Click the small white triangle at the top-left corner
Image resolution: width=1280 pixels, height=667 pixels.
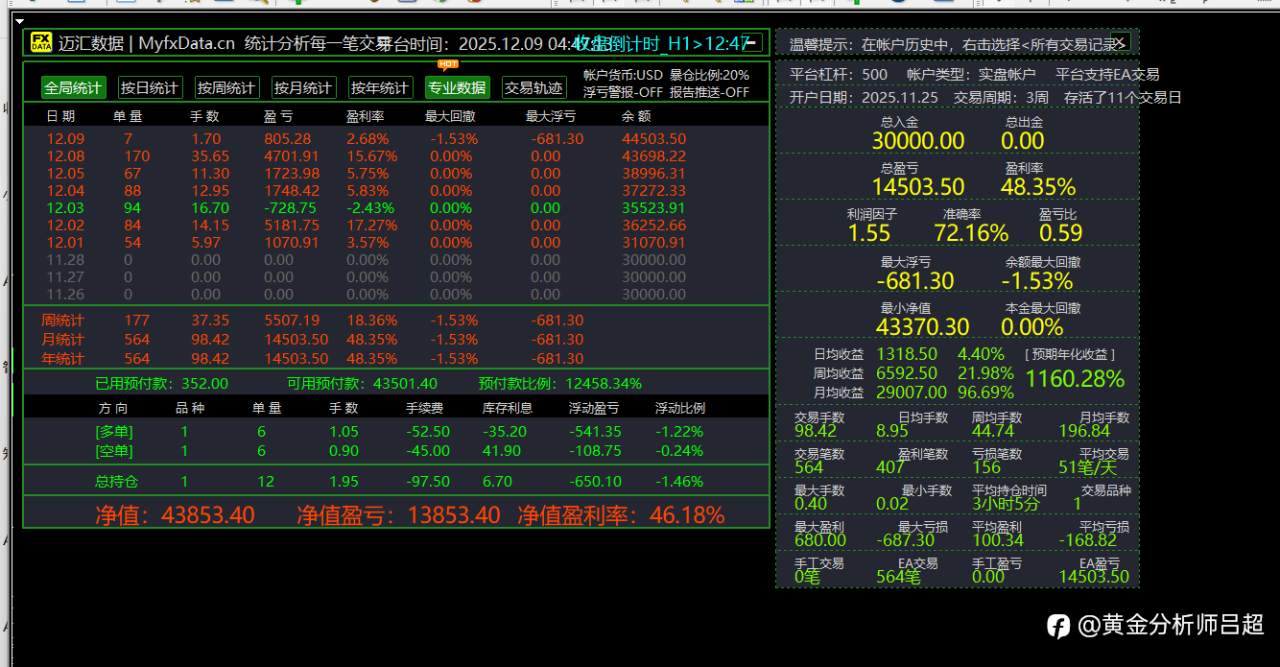19,20
